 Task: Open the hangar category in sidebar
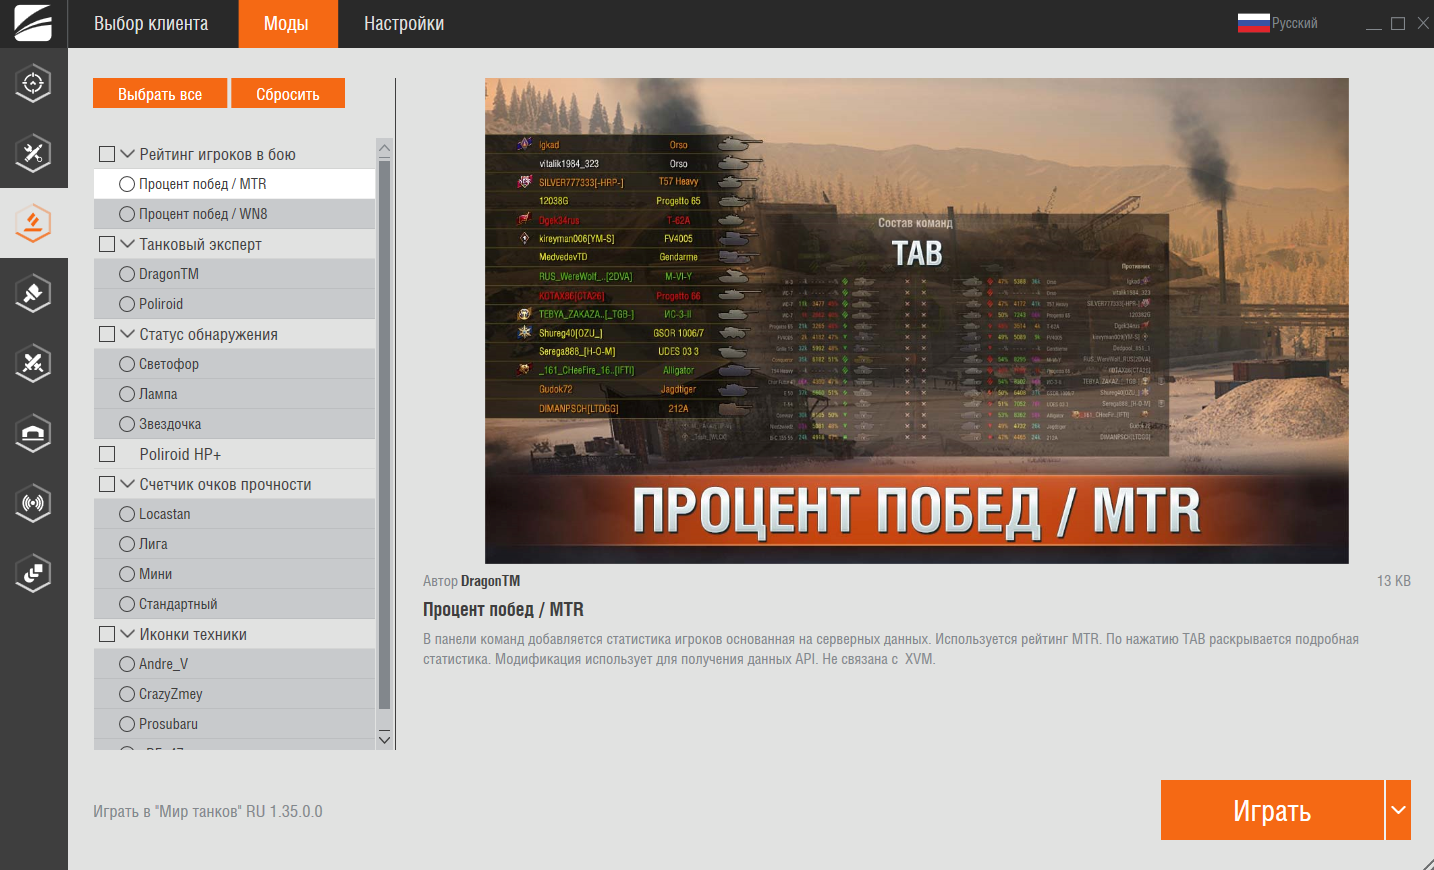tap(33, 433)
